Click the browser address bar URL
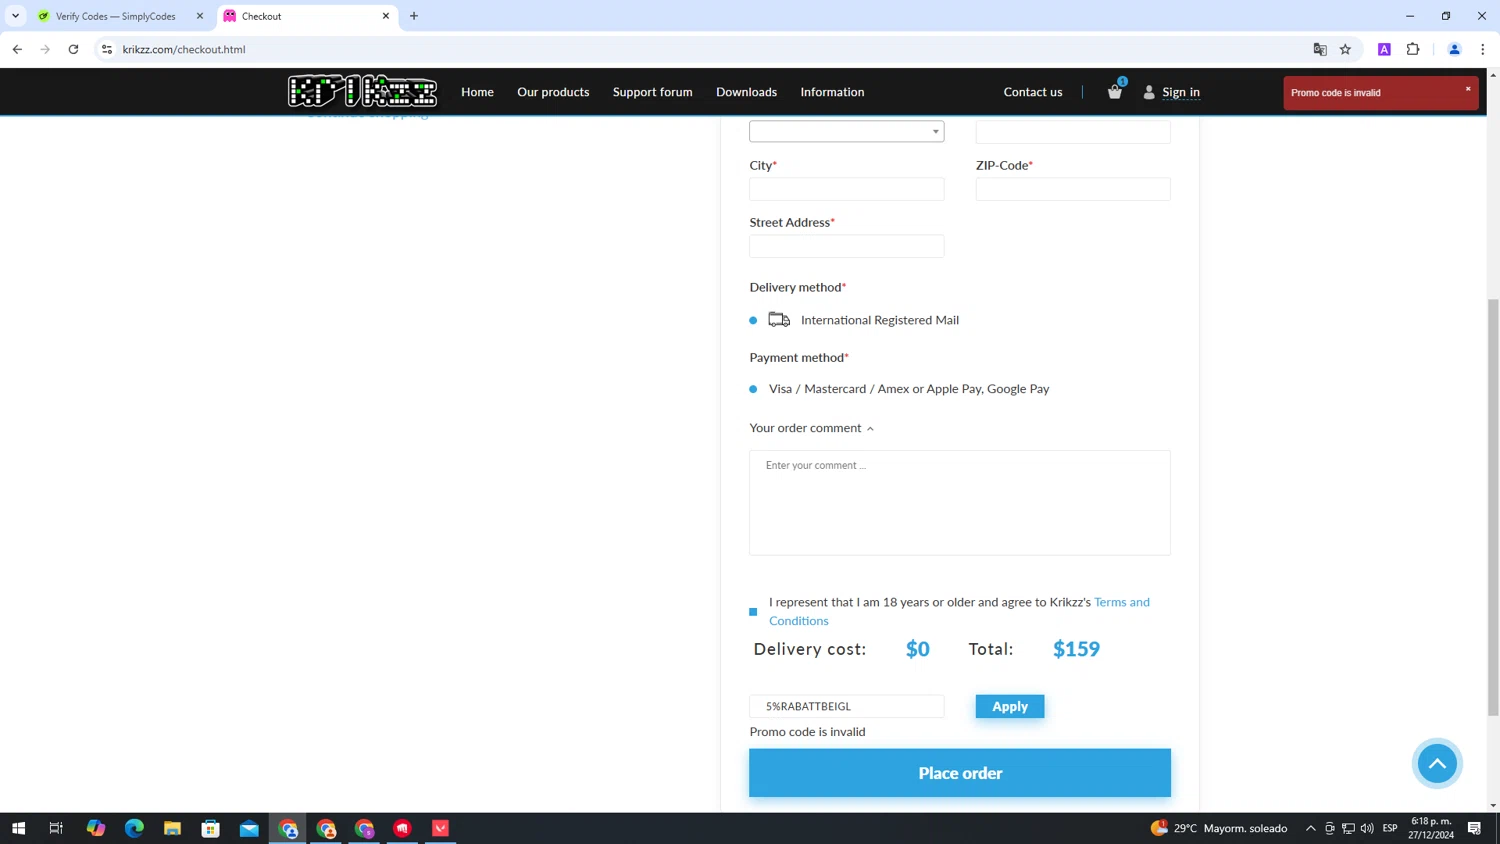This screenshot has height=844, width=1500. point(184,49)
